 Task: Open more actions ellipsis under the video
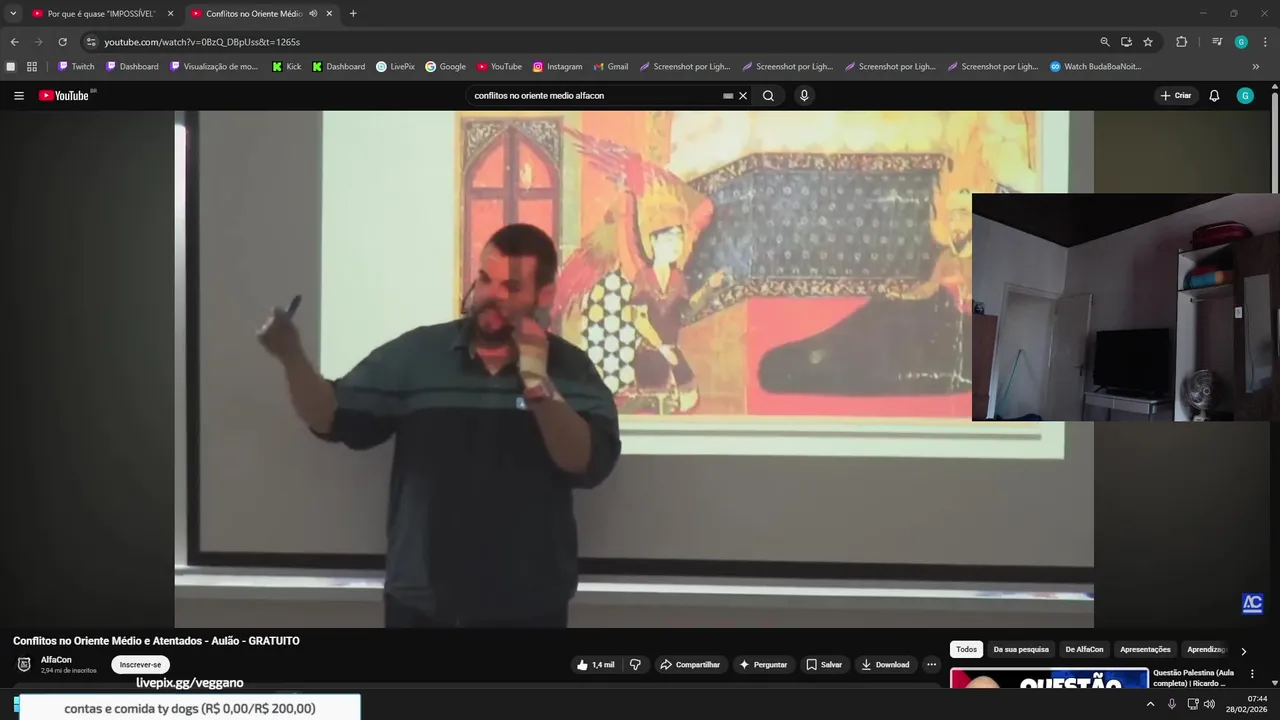point(931,665)
